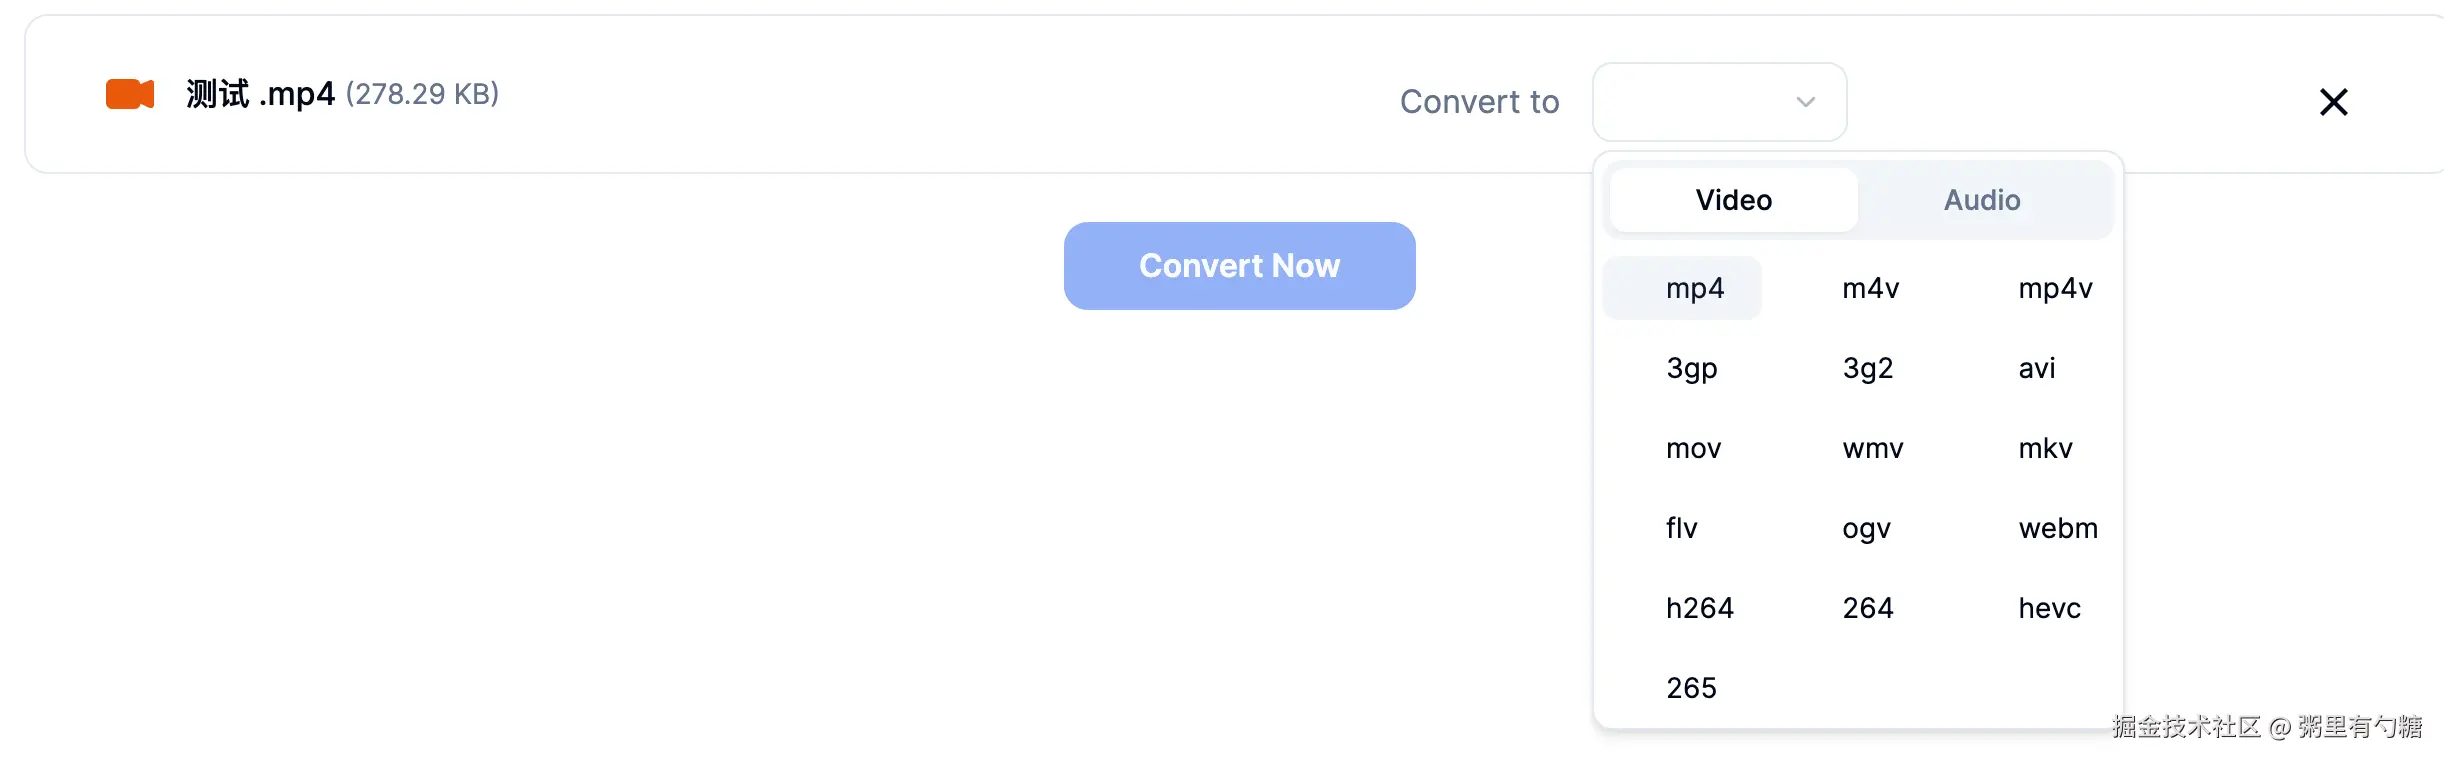Select 3g2 format option

coord(1868,368)
